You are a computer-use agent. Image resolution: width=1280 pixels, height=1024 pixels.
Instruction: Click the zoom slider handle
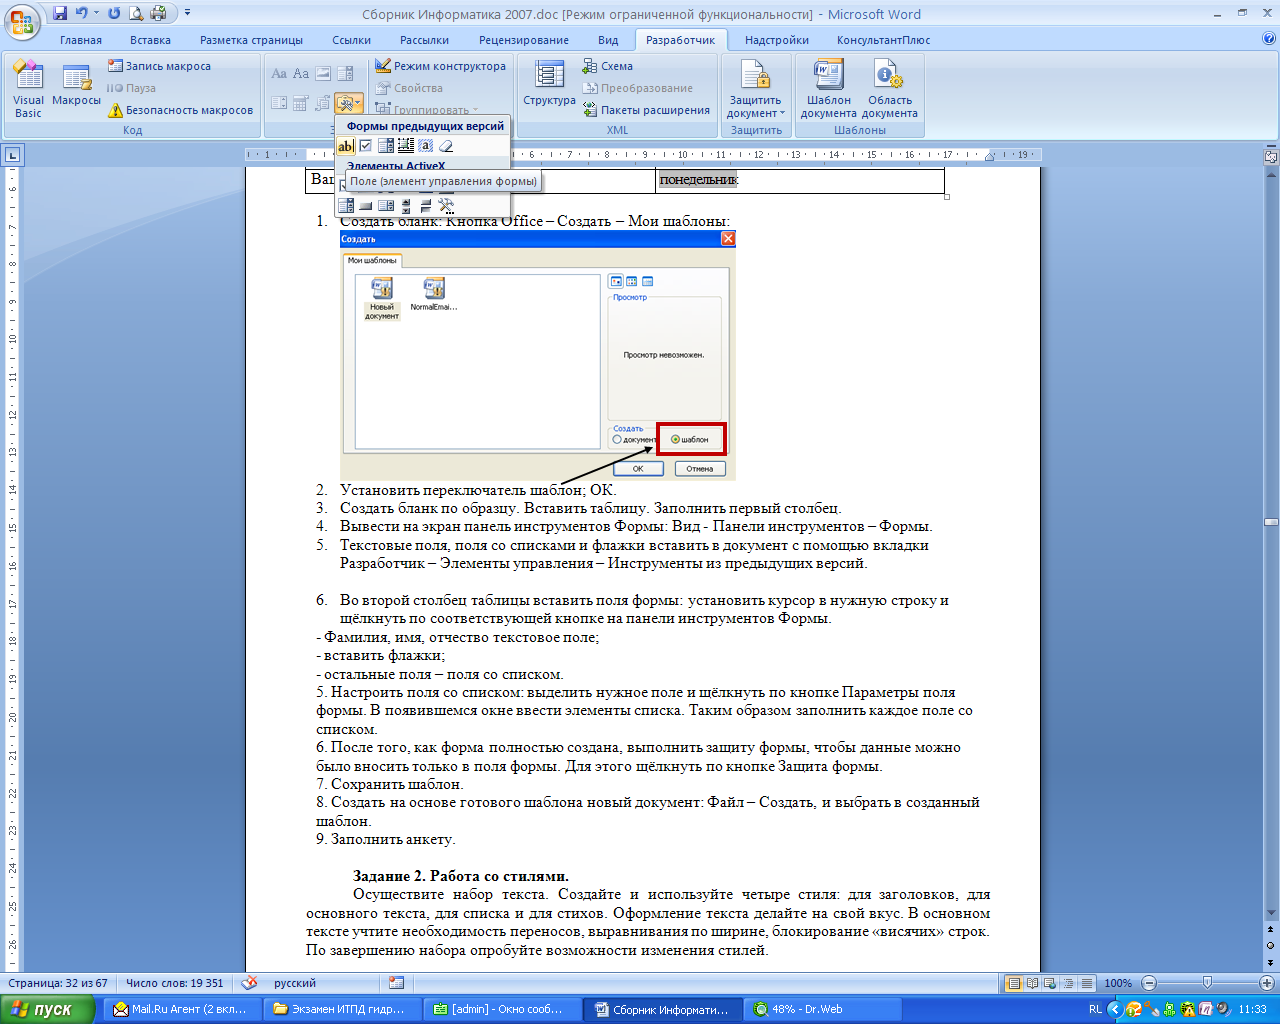(x=1207, y=983)
